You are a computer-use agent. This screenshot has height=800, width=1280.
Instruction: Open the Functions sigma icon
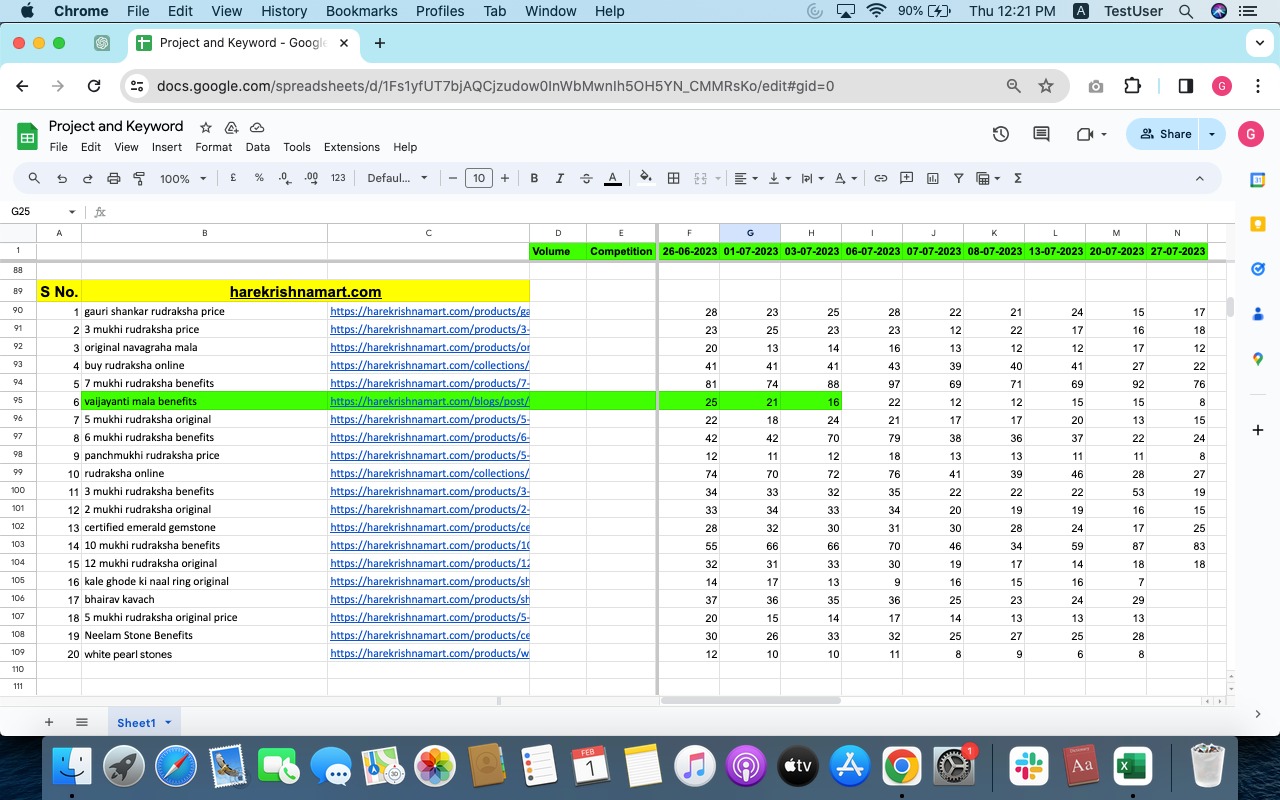tap(1018, 178)
